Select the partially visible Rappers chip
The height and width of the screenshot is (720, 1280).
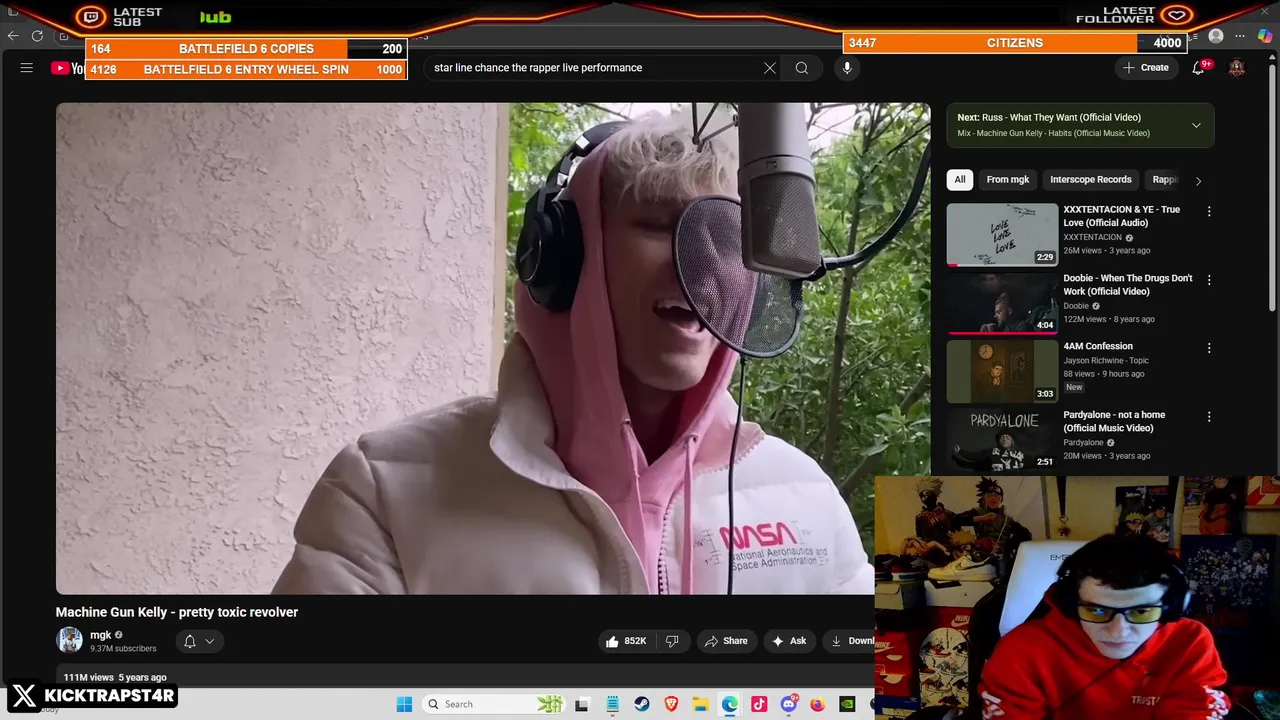[1164, 180]
